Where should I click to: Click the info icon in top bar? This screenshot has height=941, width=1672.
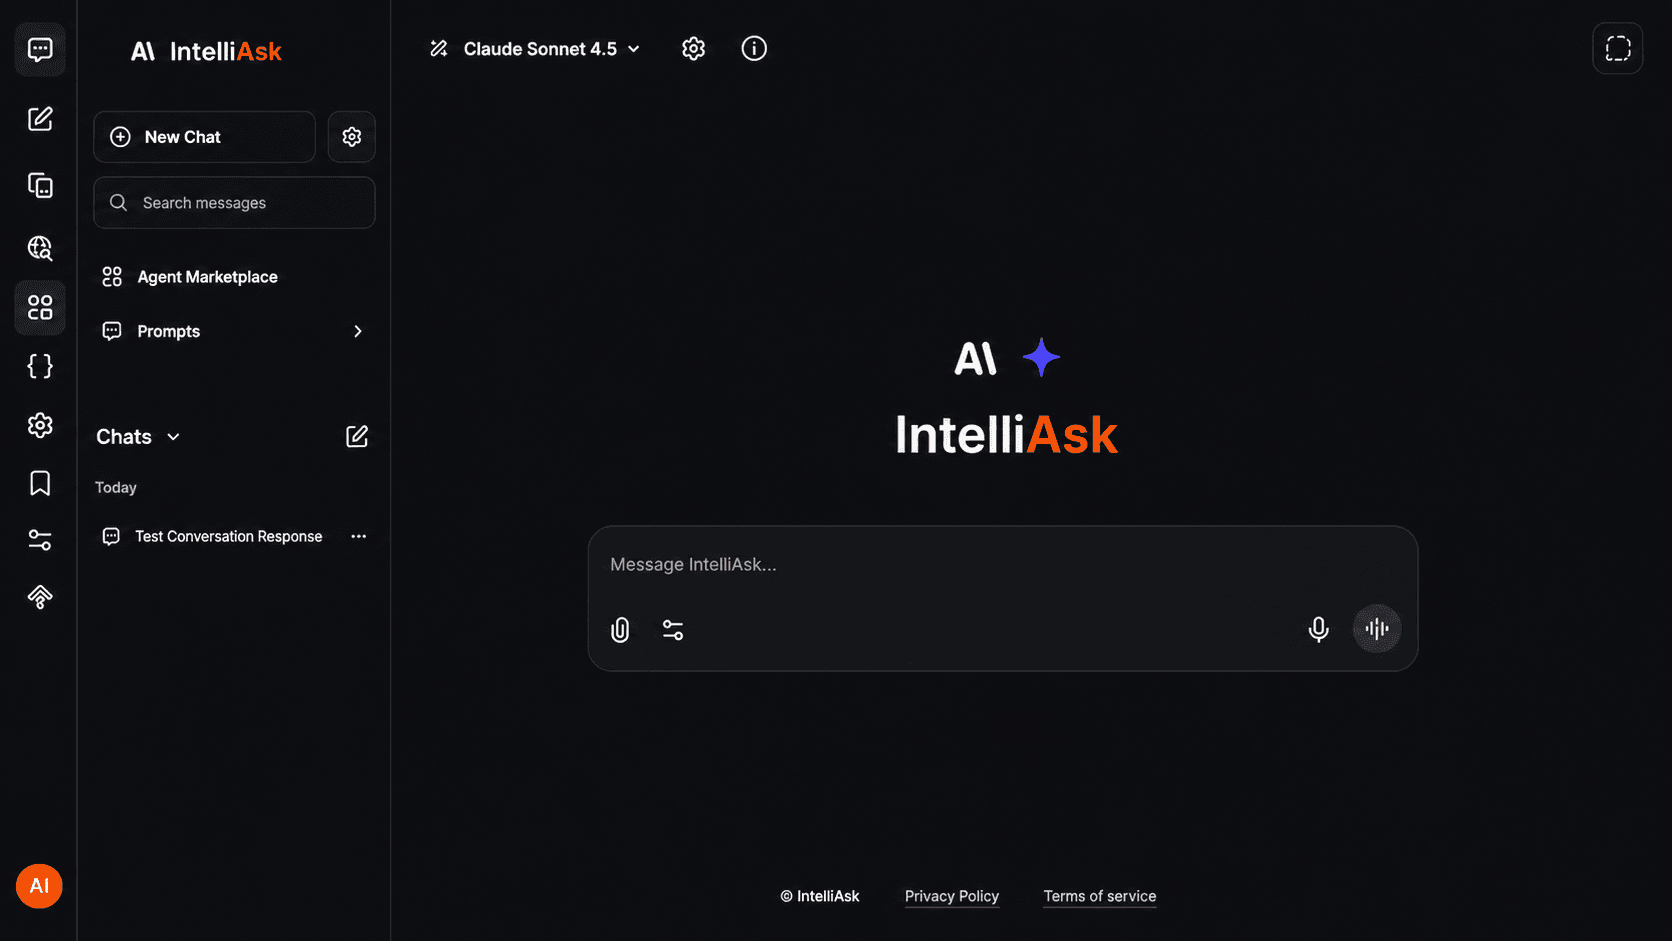click(754, 49)
